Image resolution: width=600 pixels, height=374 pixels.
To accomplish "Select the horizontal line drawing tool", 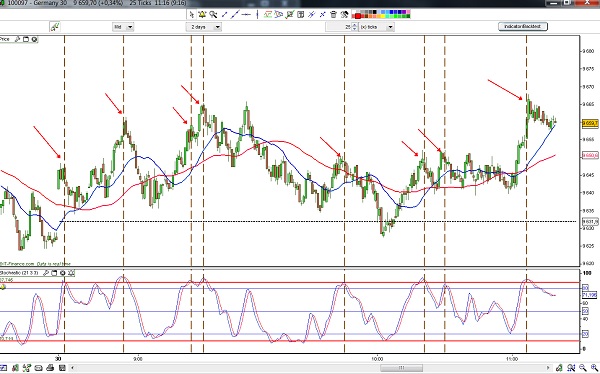I will [246, 15].
